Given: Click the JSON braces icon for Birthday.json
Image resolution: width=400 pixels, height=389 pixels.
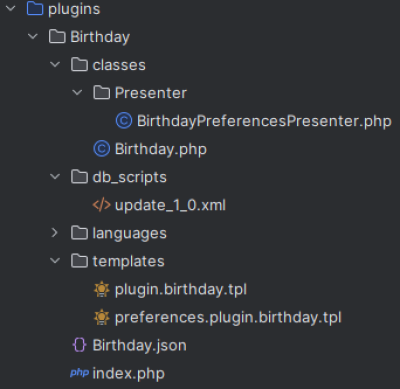Looking at the screenshot, I should [x=79, y=345].
